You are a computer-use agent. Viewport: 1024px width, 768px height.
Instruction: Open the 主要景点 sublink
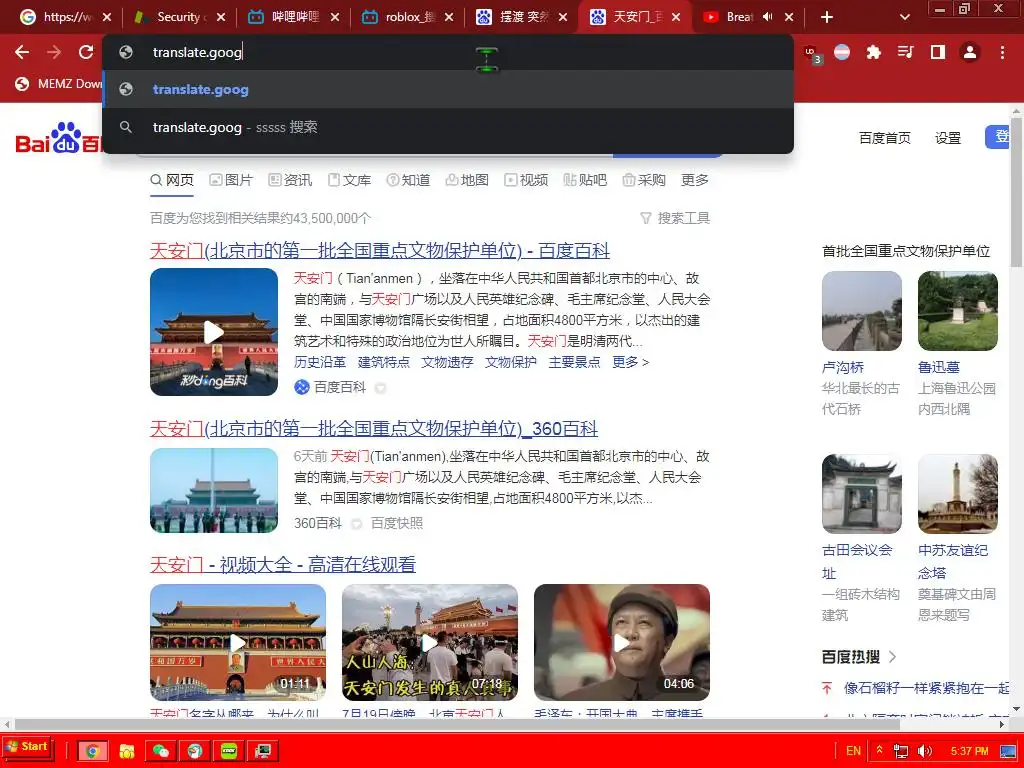(575, 362)
